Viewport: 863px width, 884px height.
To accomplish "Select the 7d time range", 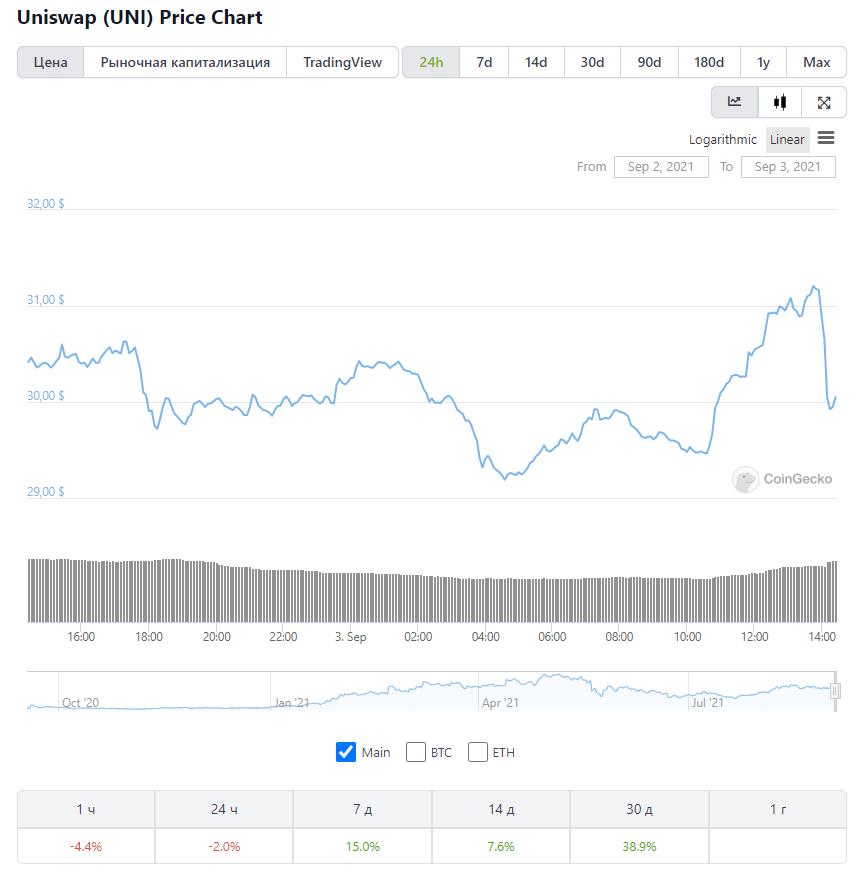I will point(484,62).
